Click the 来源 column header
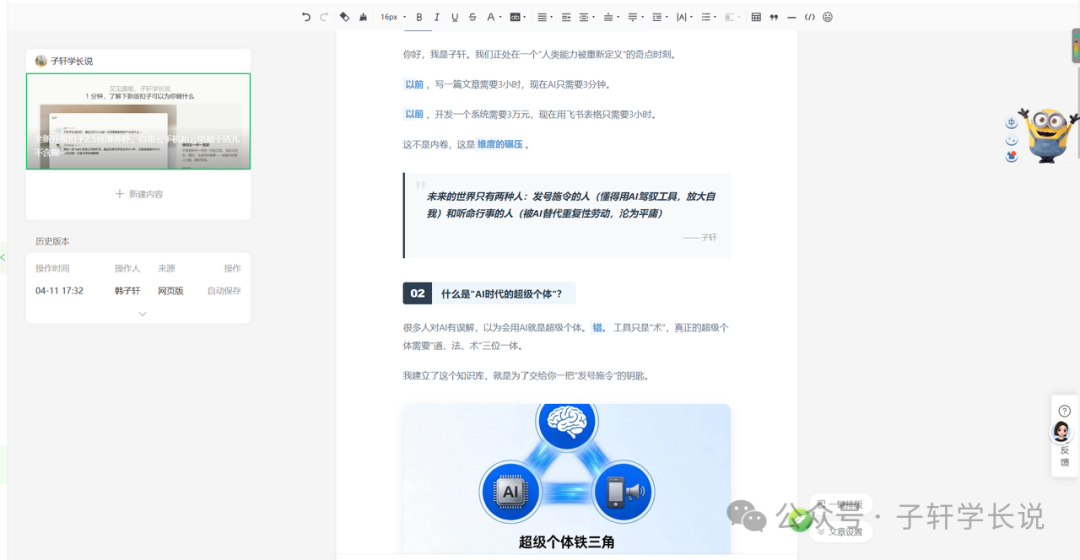The width and height of the screenshot is (1080, 560). (x=167, y=269)
